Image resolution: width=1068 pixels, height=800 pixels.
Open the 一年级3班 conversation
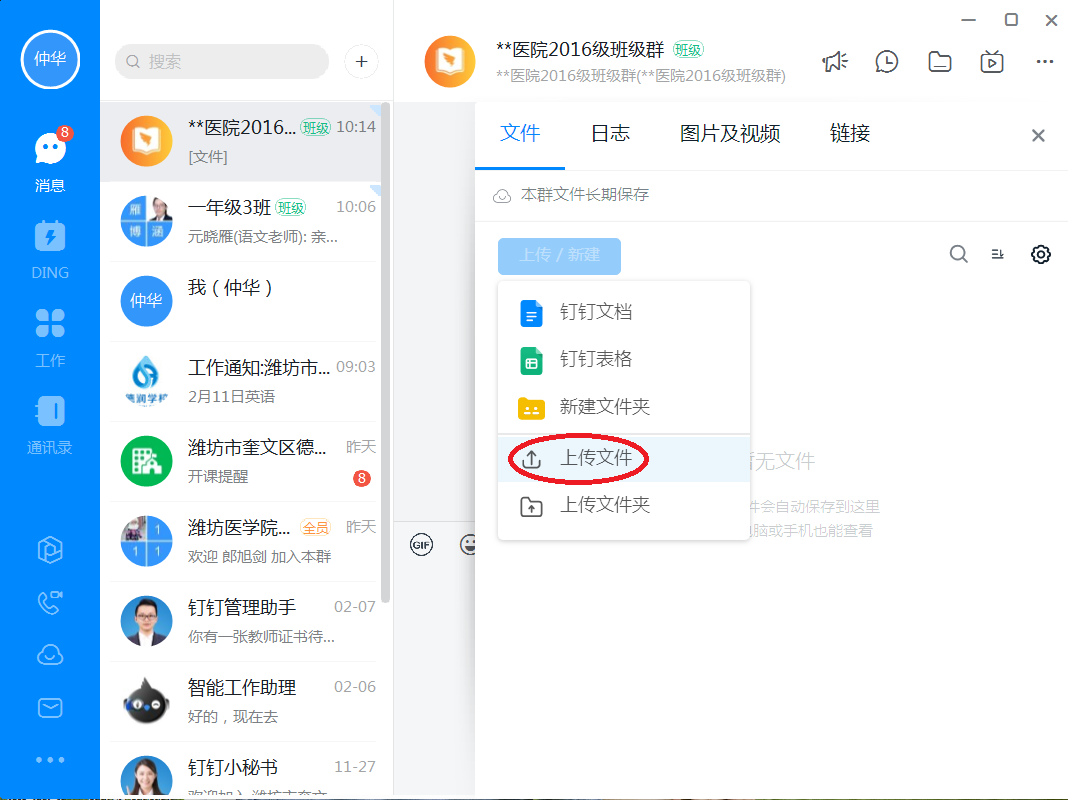[241, 221]
